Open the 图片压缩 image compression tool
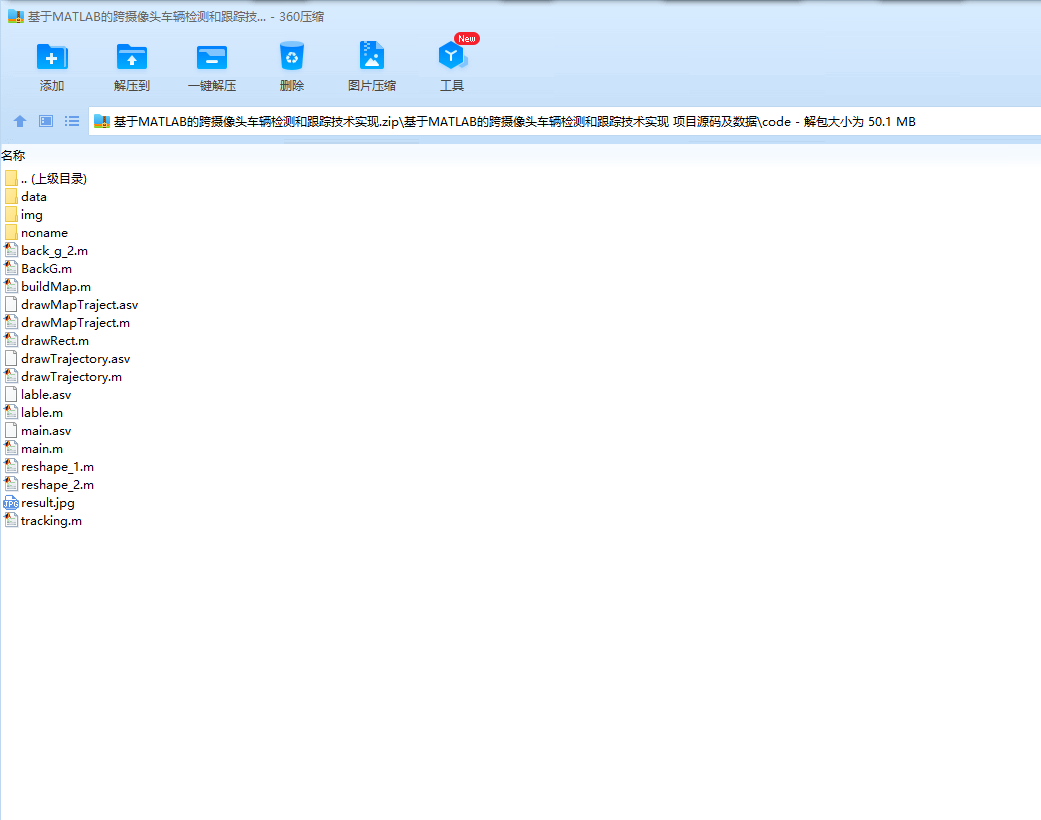 [372, 56]
